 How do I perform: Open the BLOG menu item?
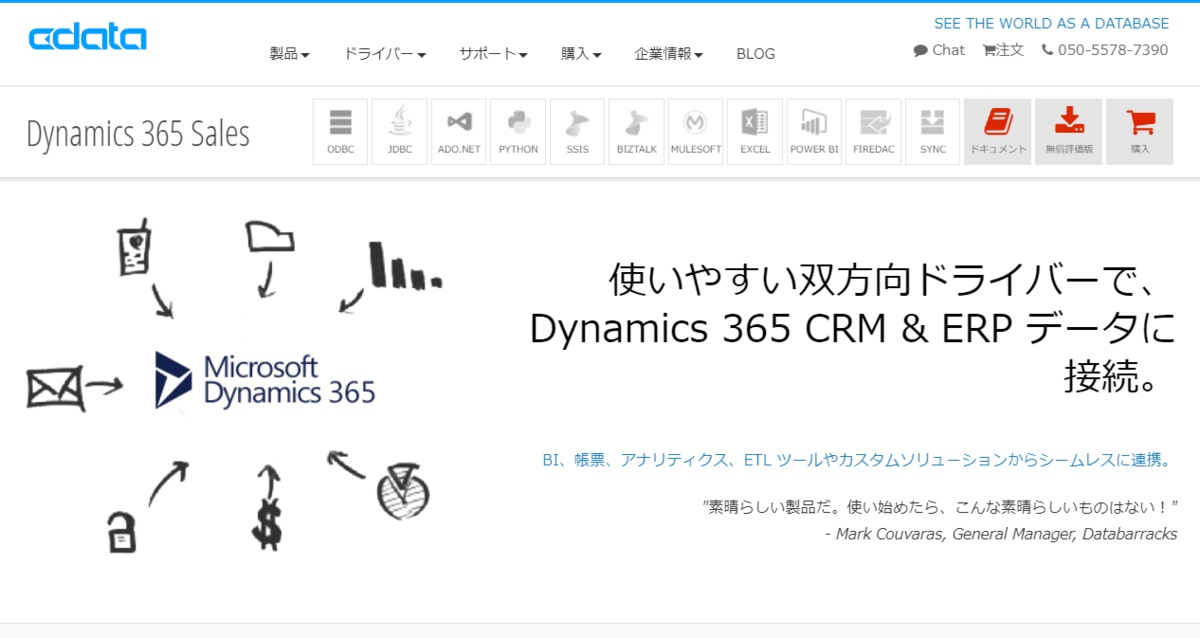click(756, 54)
